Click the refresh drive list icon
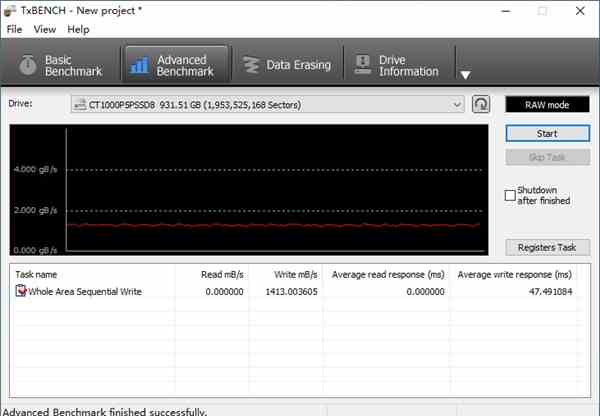The width and height of the screenshot is (600, 416). coord(481,104)
